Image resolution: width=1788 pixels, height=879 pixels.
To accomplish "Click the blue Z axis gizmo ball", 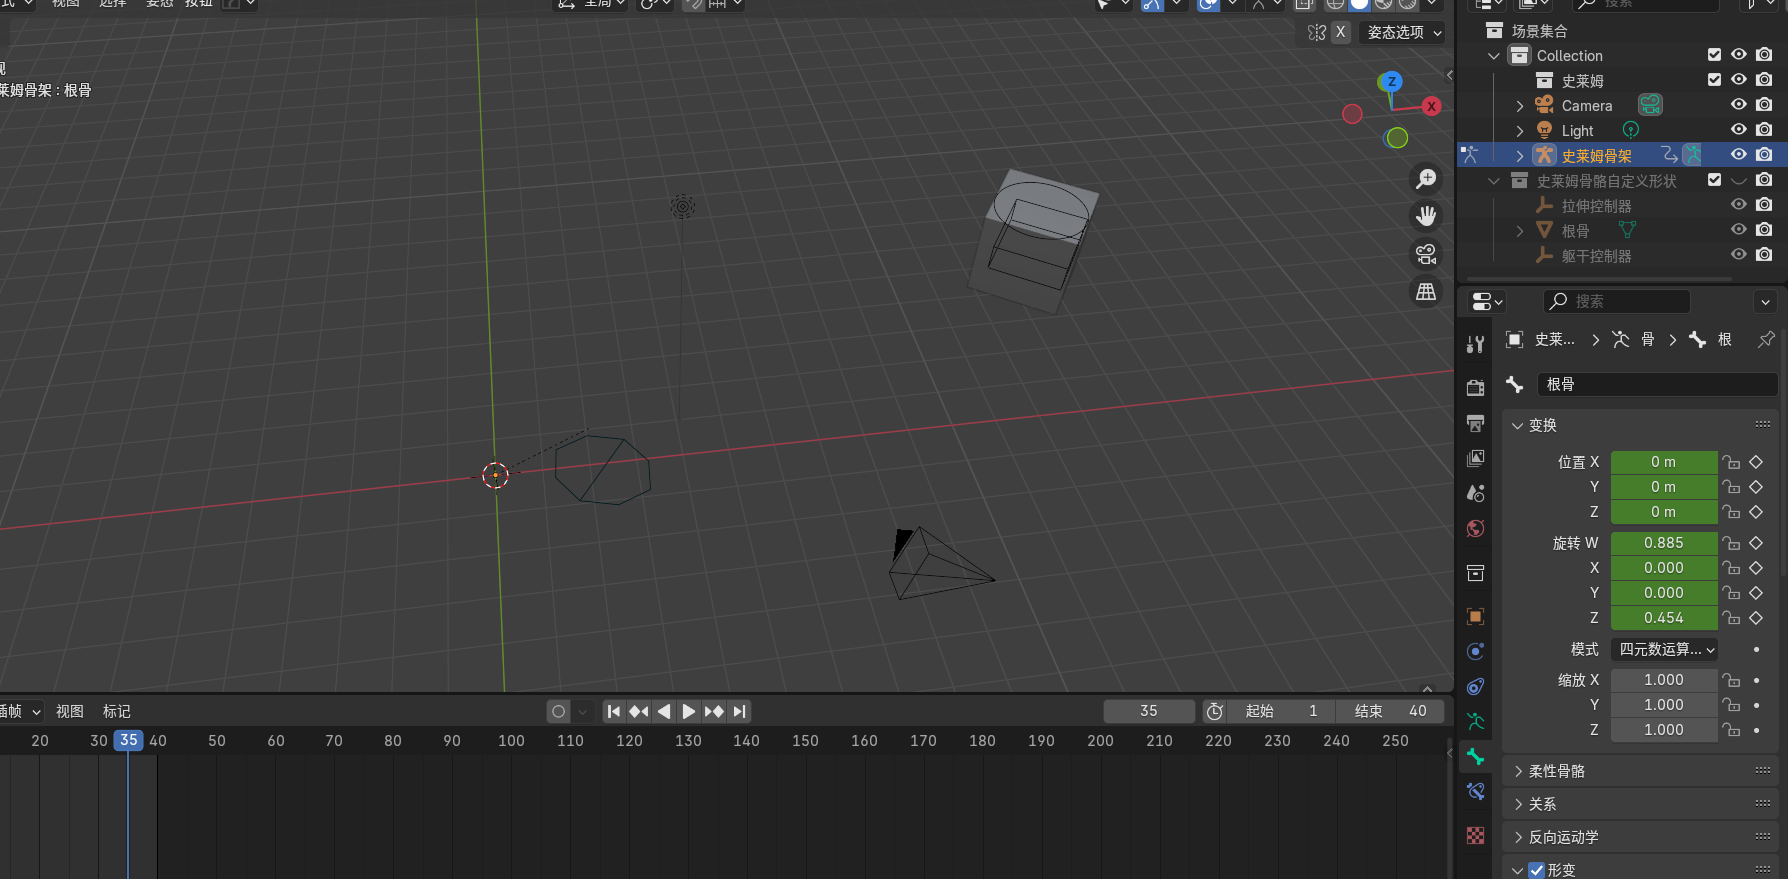I will tap(1391, 81).
